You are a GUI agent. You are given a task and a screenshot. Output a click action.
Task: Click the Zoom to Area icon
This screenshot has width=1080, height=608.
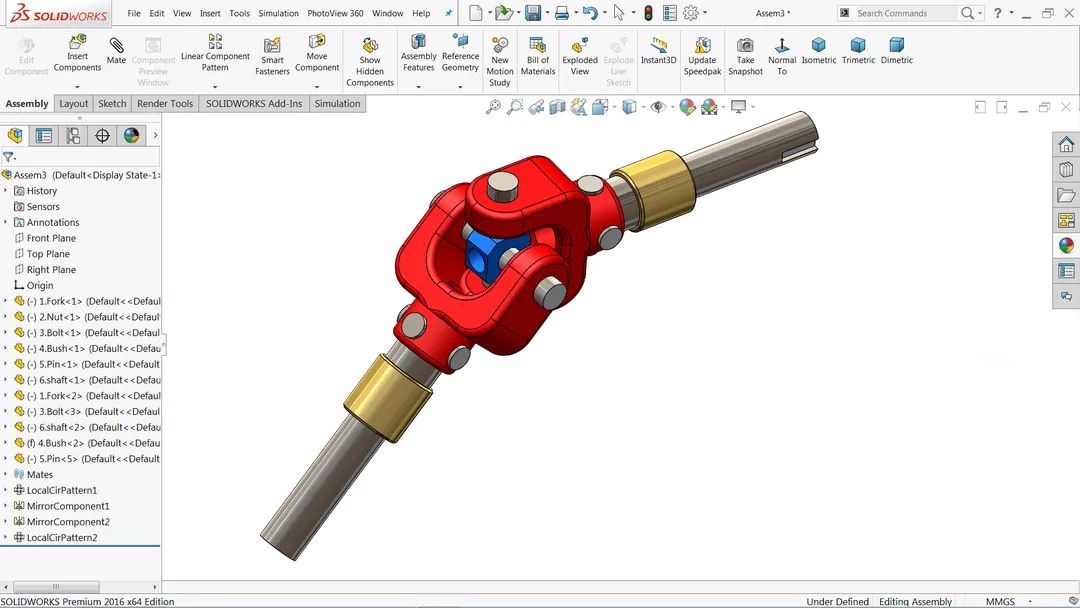point(515,107)
